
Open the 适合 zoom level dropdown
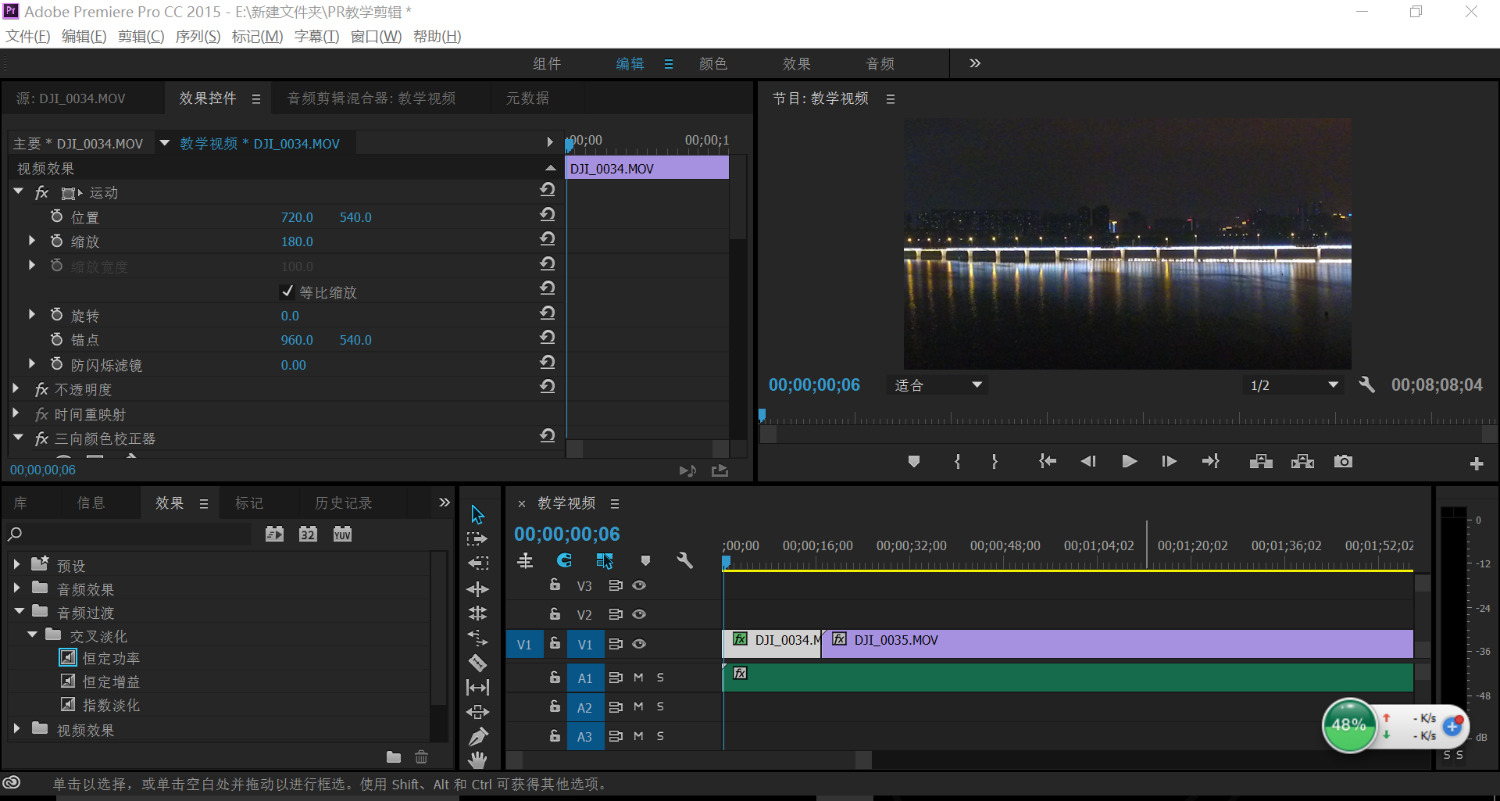[936, 385]
